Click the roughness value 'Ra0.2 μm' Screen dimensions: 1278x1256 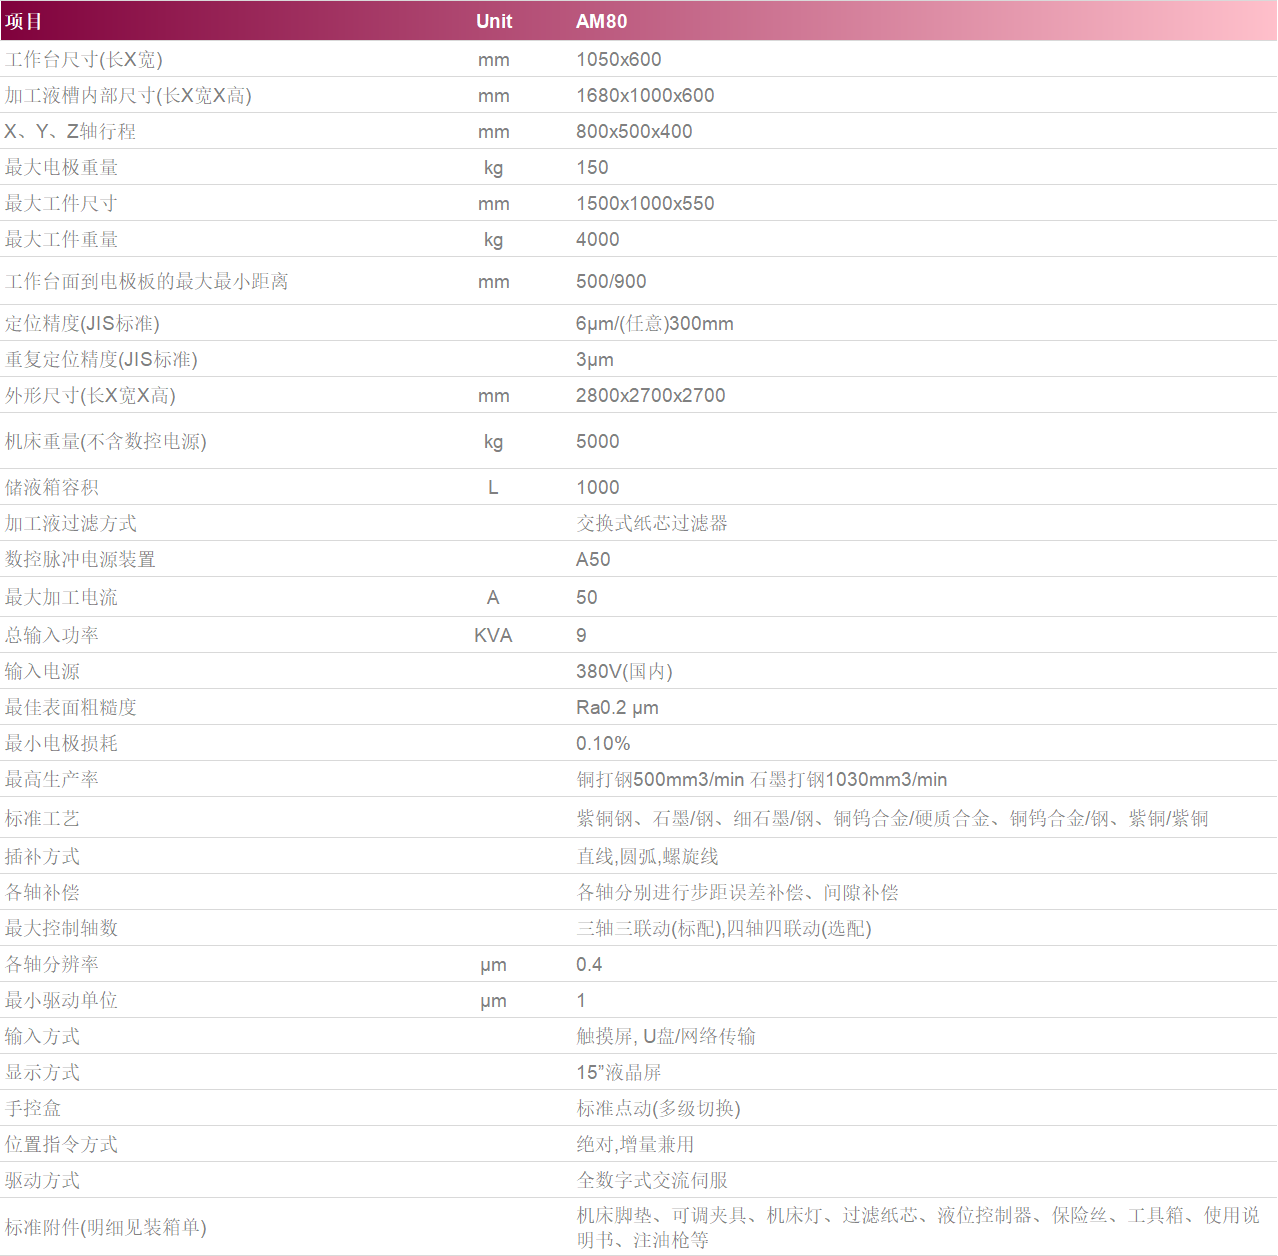(617, 707)
